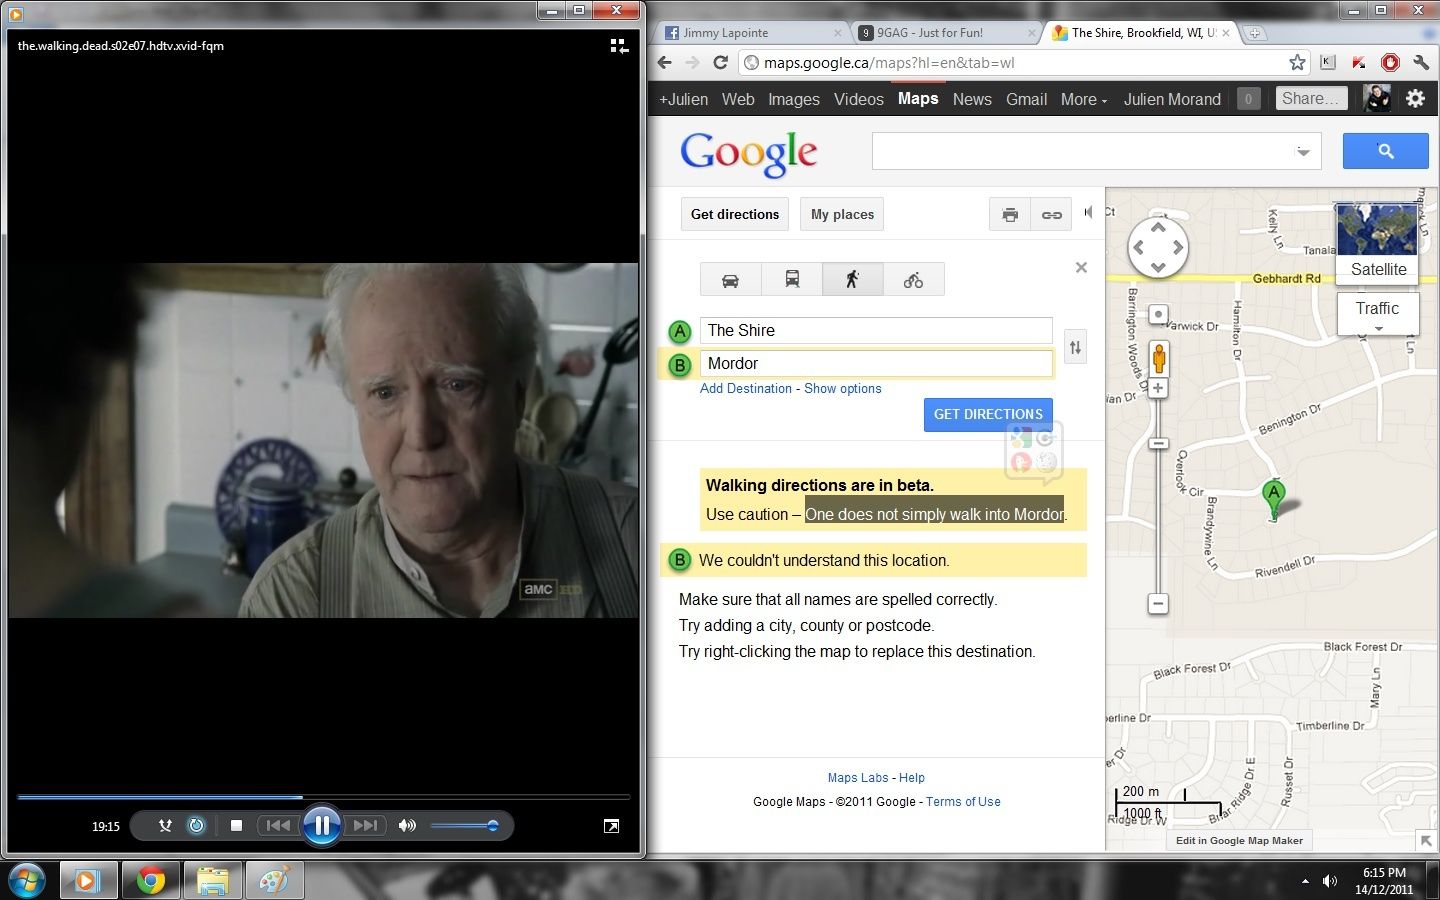
Task: Switch to Jimmy Lapointe Facebook tab
Action: tap(750, 32)
